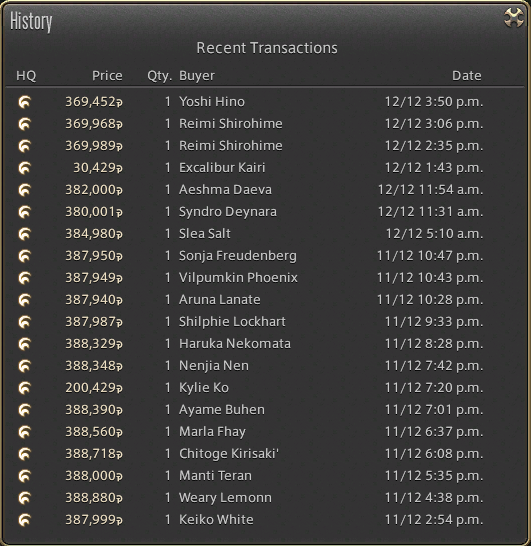Click the HQ column header

click(x=26, y=76)
